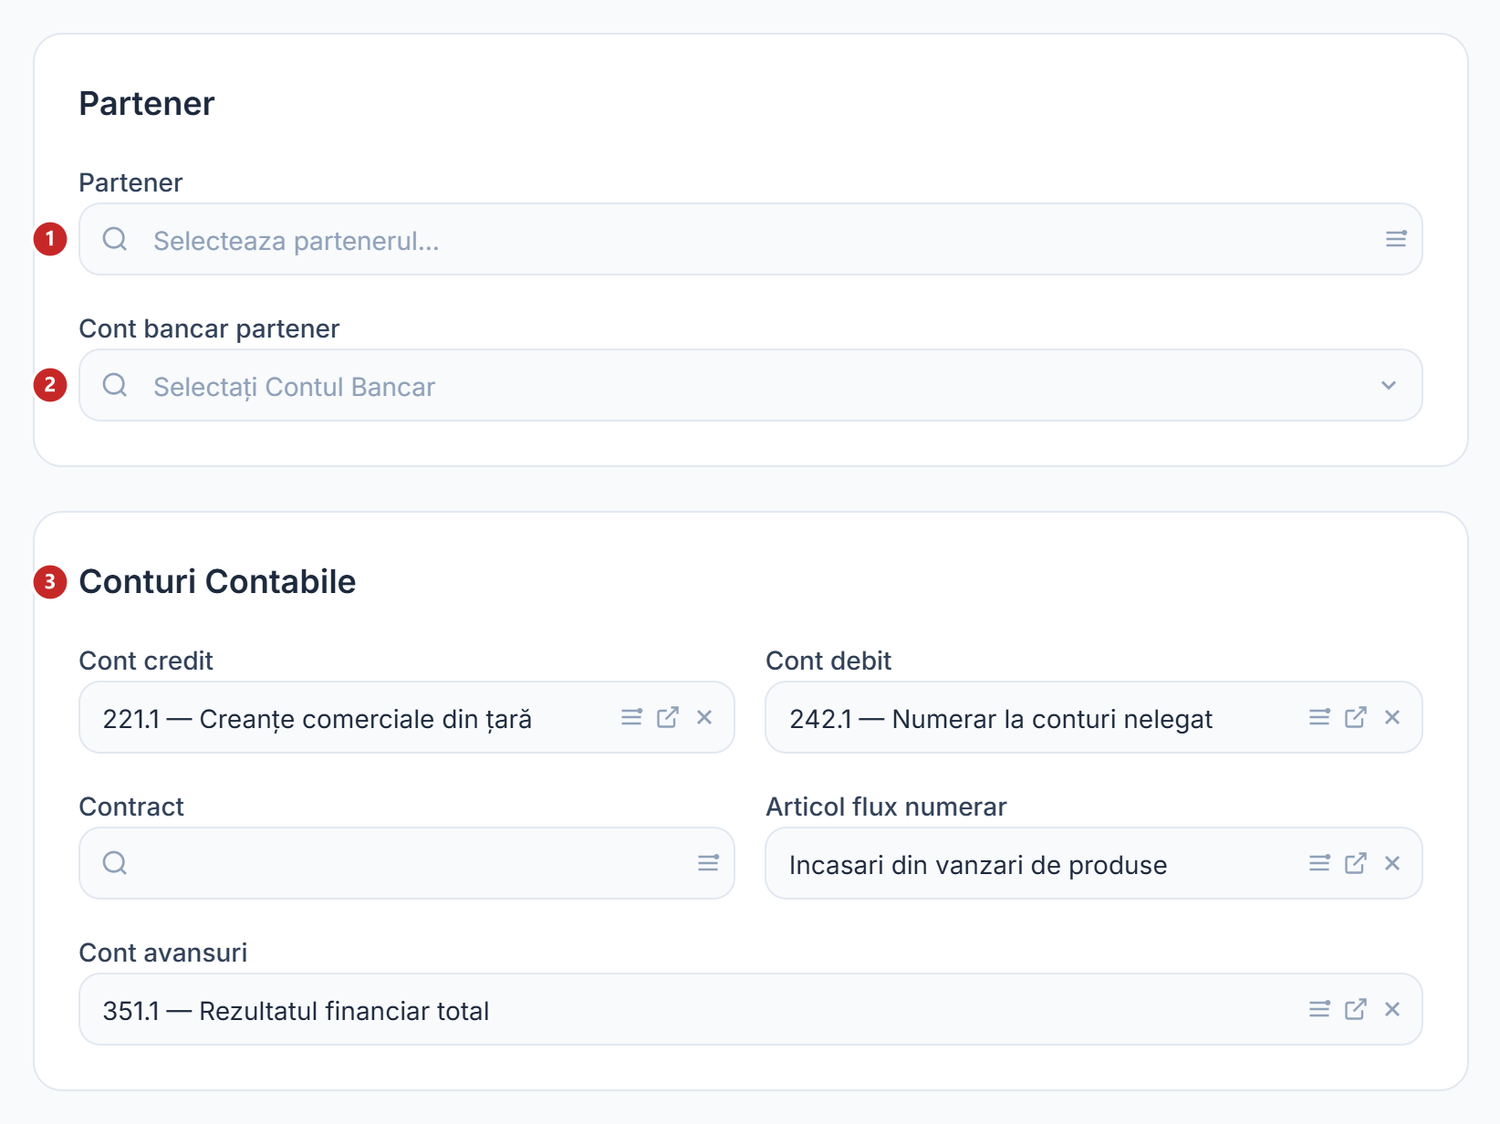
Task: Click the Cont credit field label
Action: tap(146, 660)
